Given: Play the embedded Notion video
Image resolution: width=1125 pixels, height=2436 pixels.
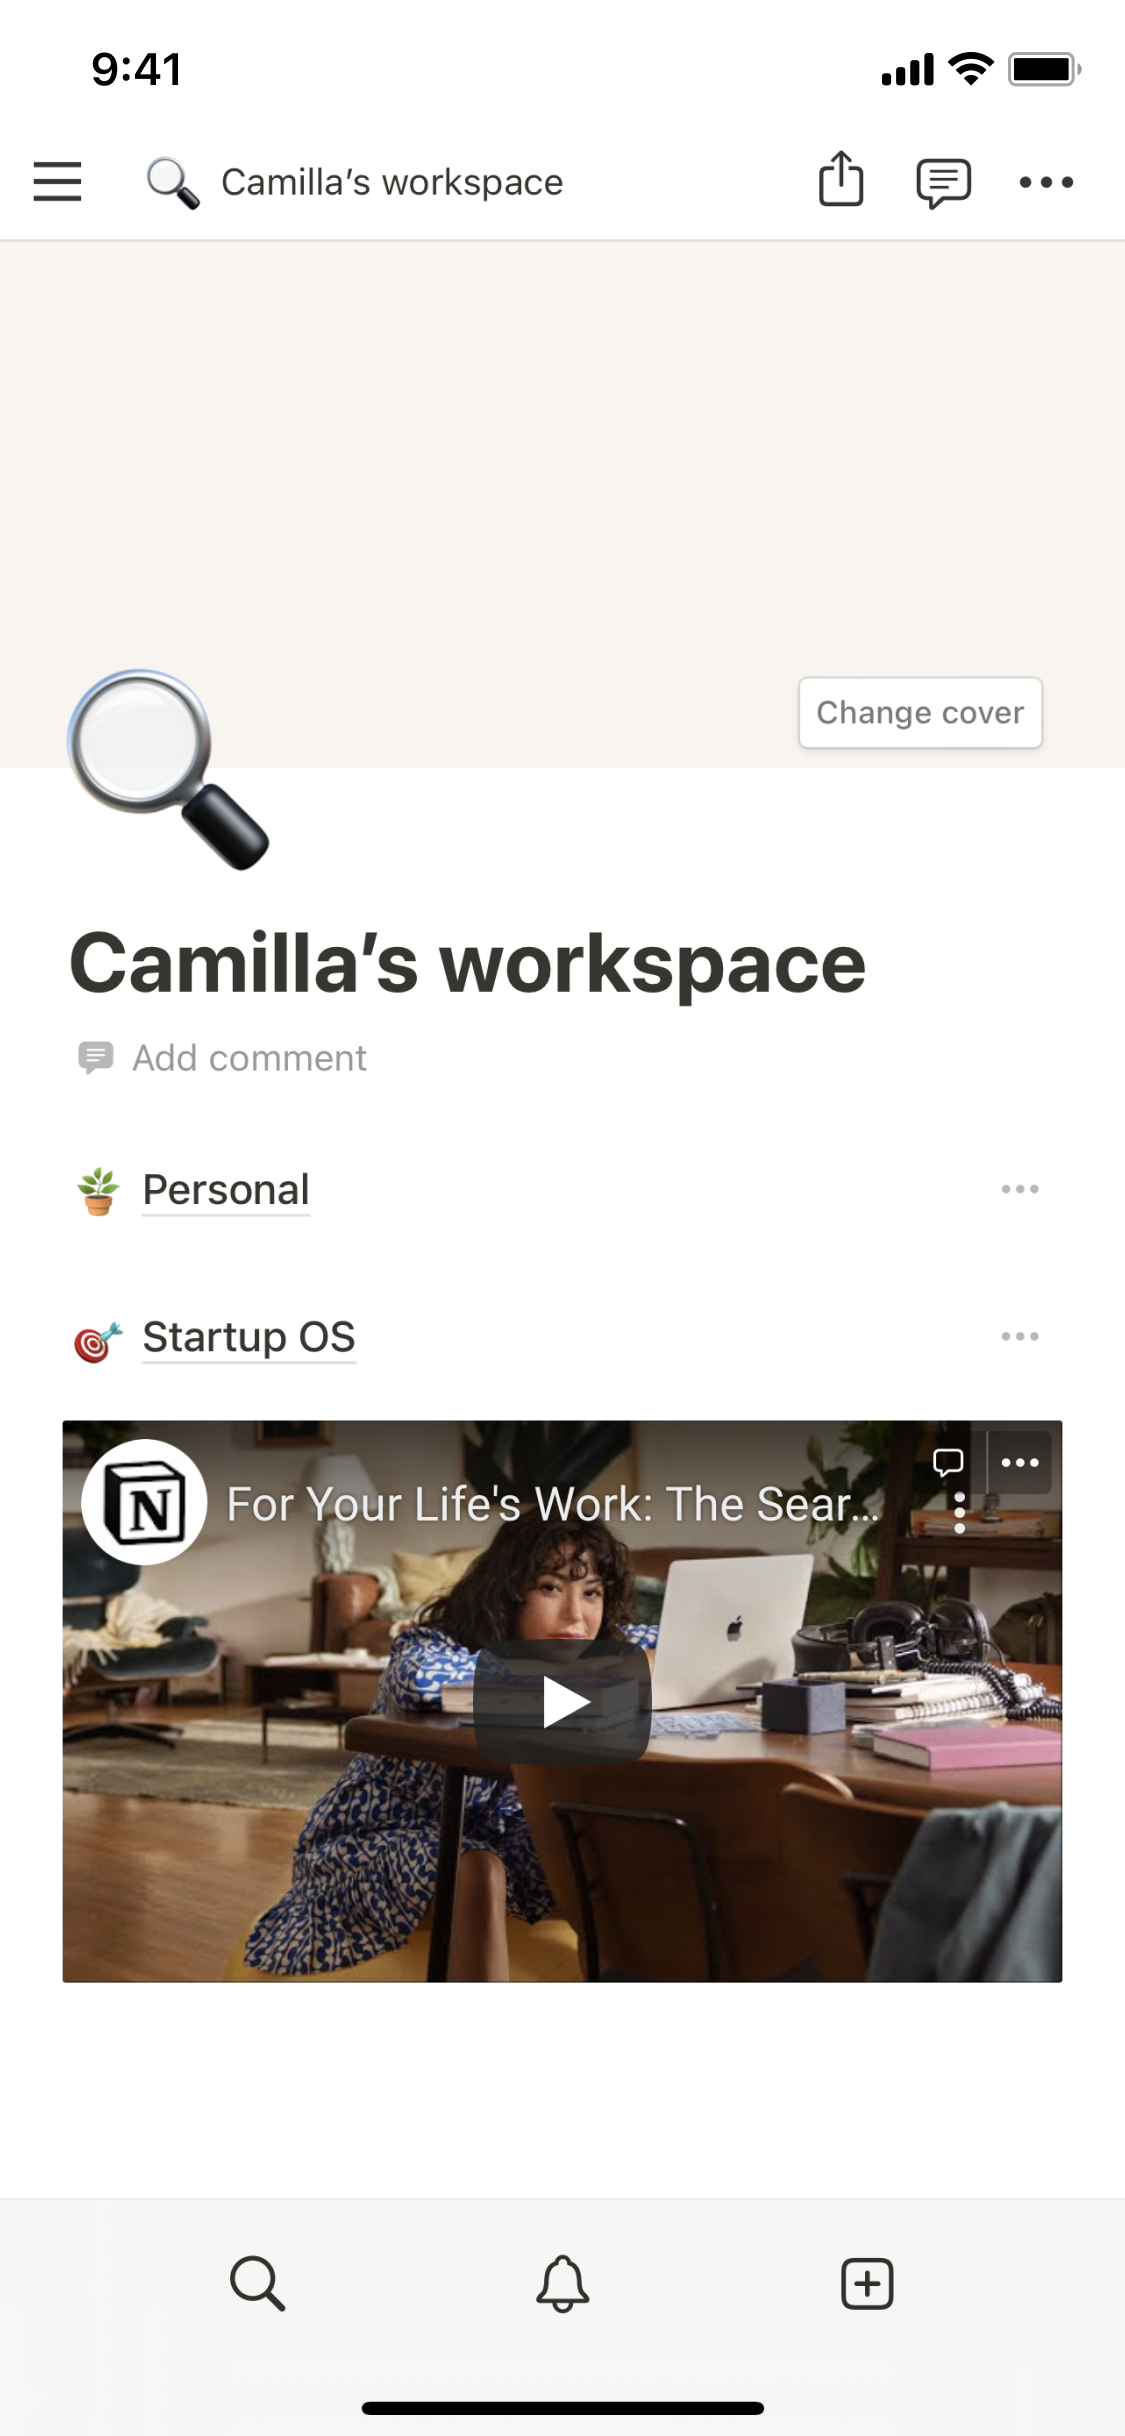Looking at the screenshot, I should click(563, 1702).
